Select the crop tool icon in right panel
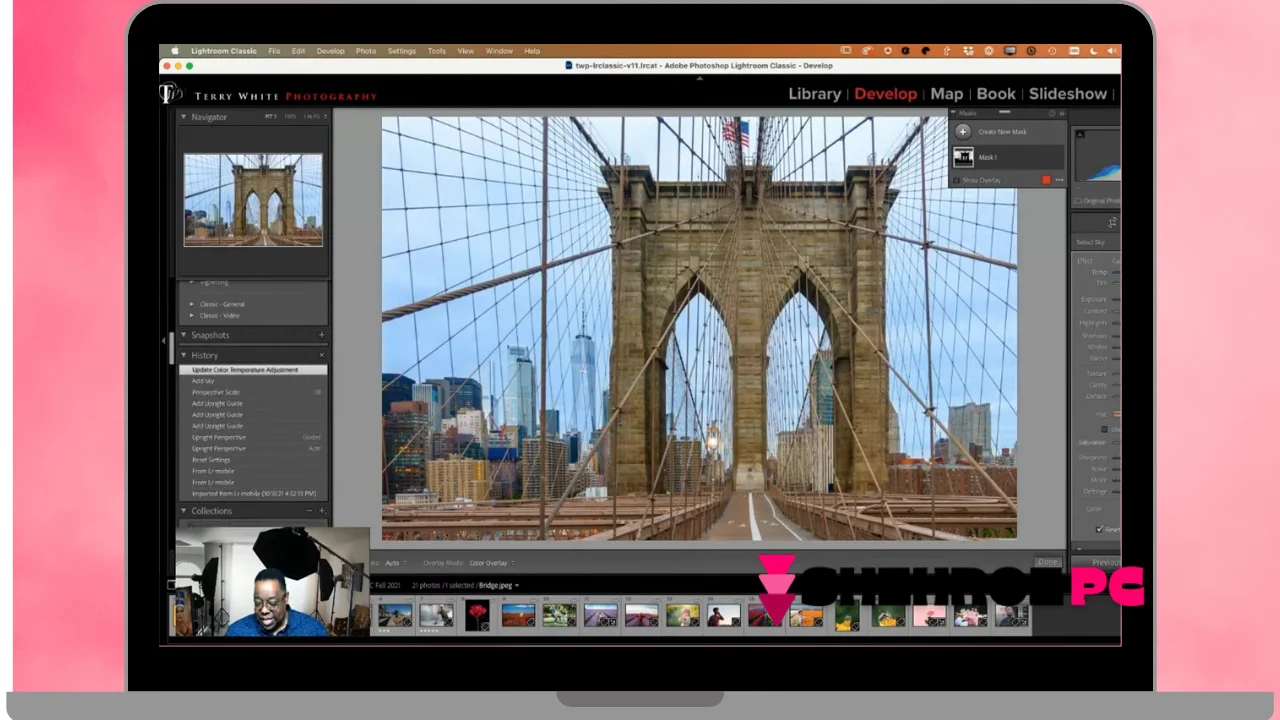Viewport: 1280px width, 720px height. coord(1112,222)
